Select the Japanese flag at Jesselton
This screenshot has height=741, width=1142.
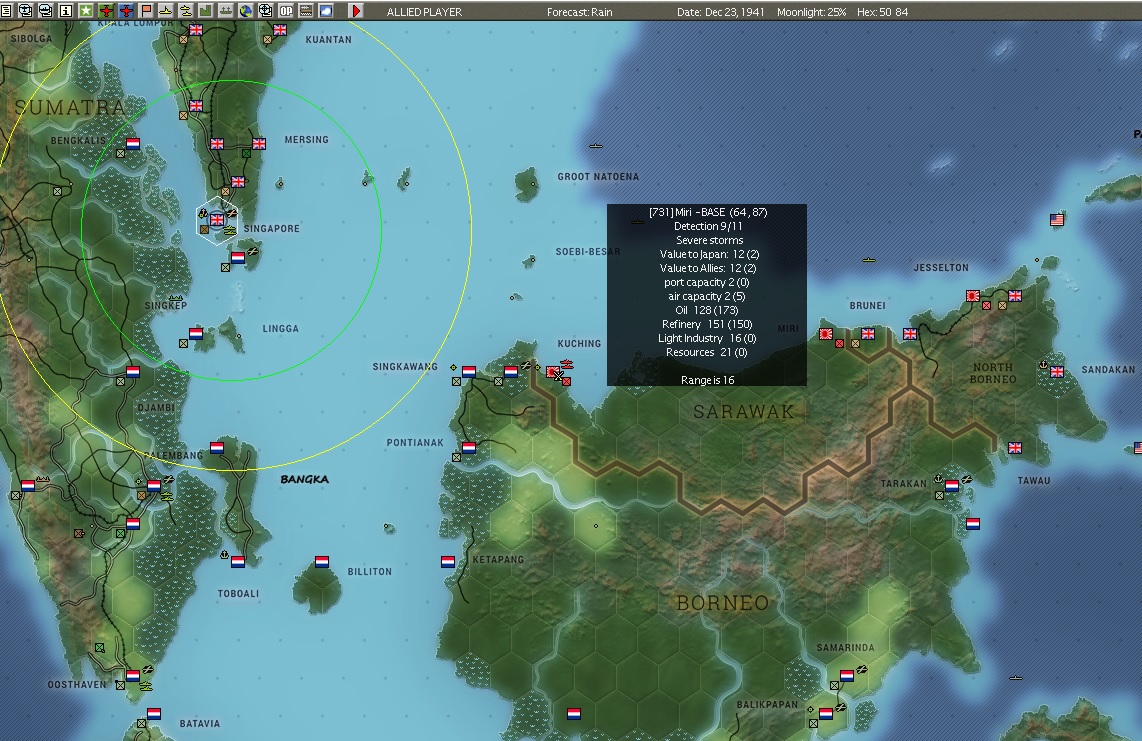[972, 296]
